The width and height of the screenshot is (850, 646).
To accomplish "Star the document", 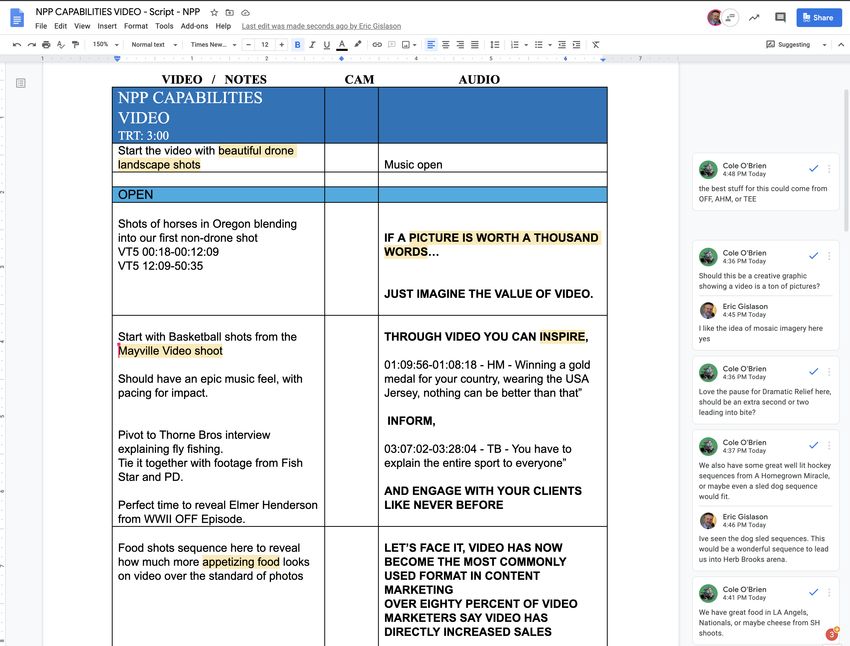I will 214,12.
